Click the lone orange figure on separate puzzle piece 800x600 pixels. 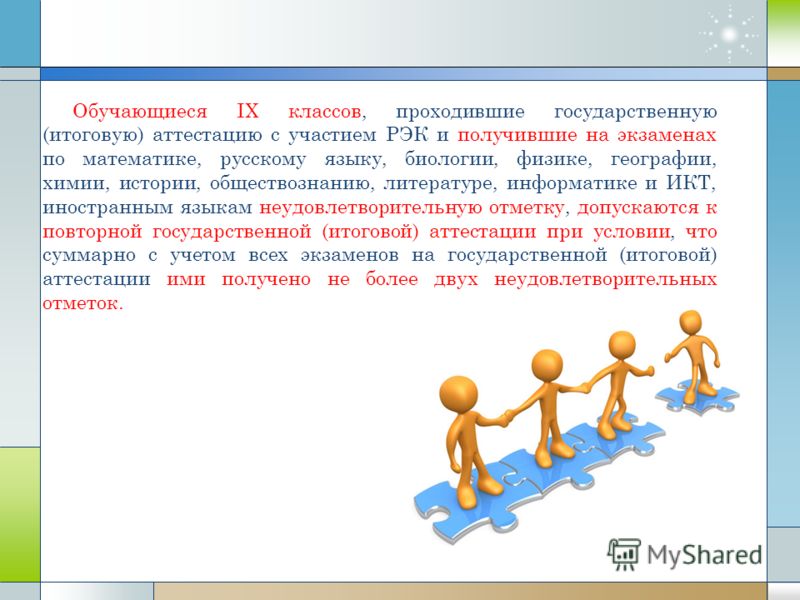[x=692, y=356]
